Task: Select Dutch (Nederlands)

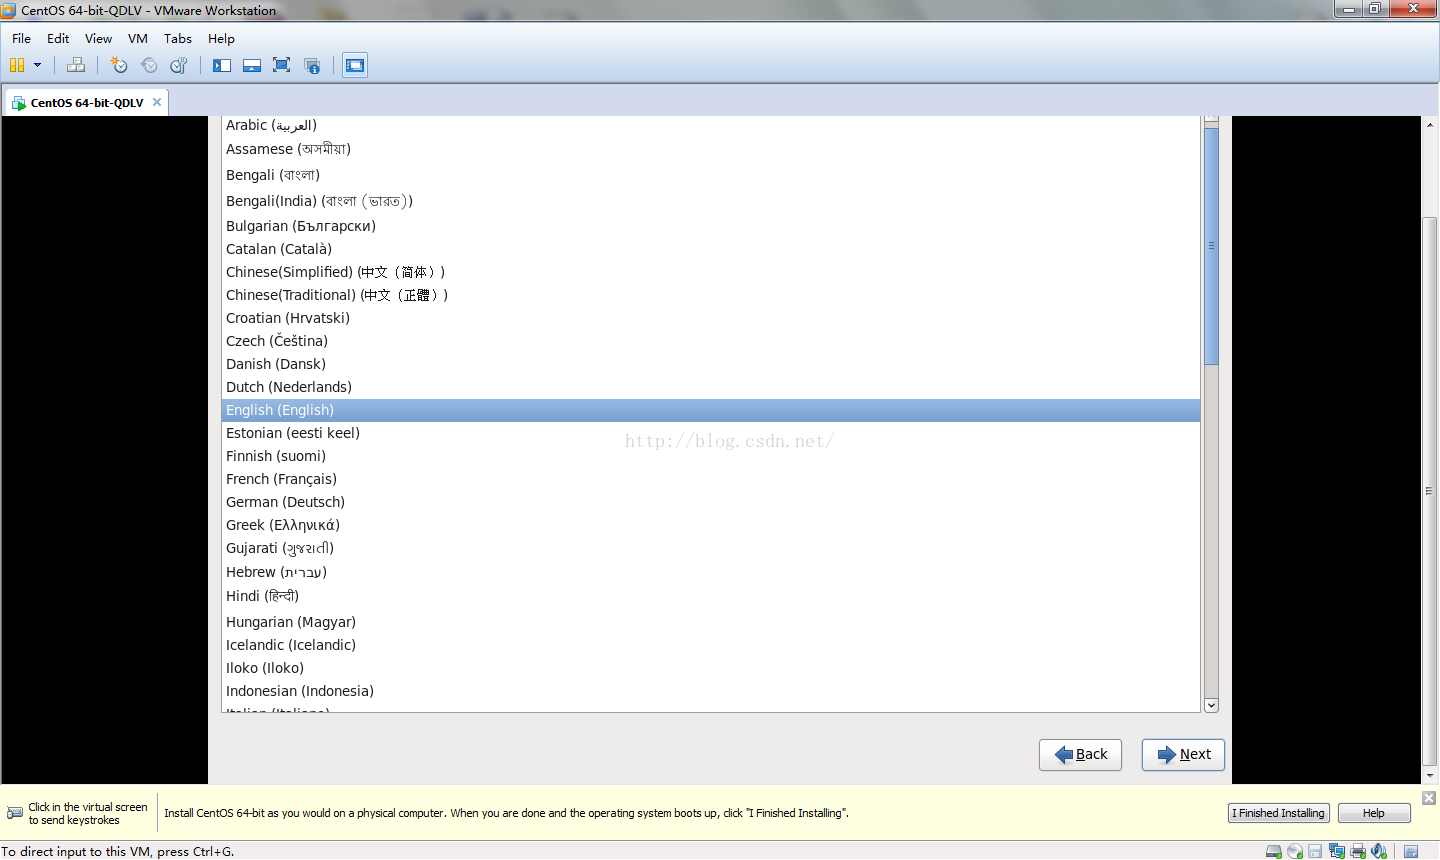Action: point(710,387)
